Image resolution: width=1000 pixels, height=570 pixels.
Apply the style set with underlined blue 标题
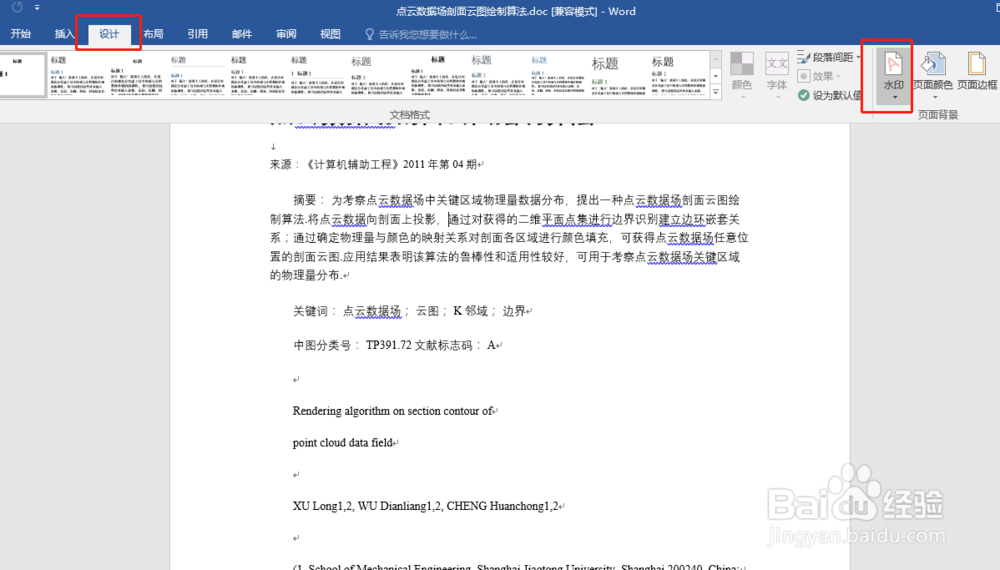click(198, 75)
